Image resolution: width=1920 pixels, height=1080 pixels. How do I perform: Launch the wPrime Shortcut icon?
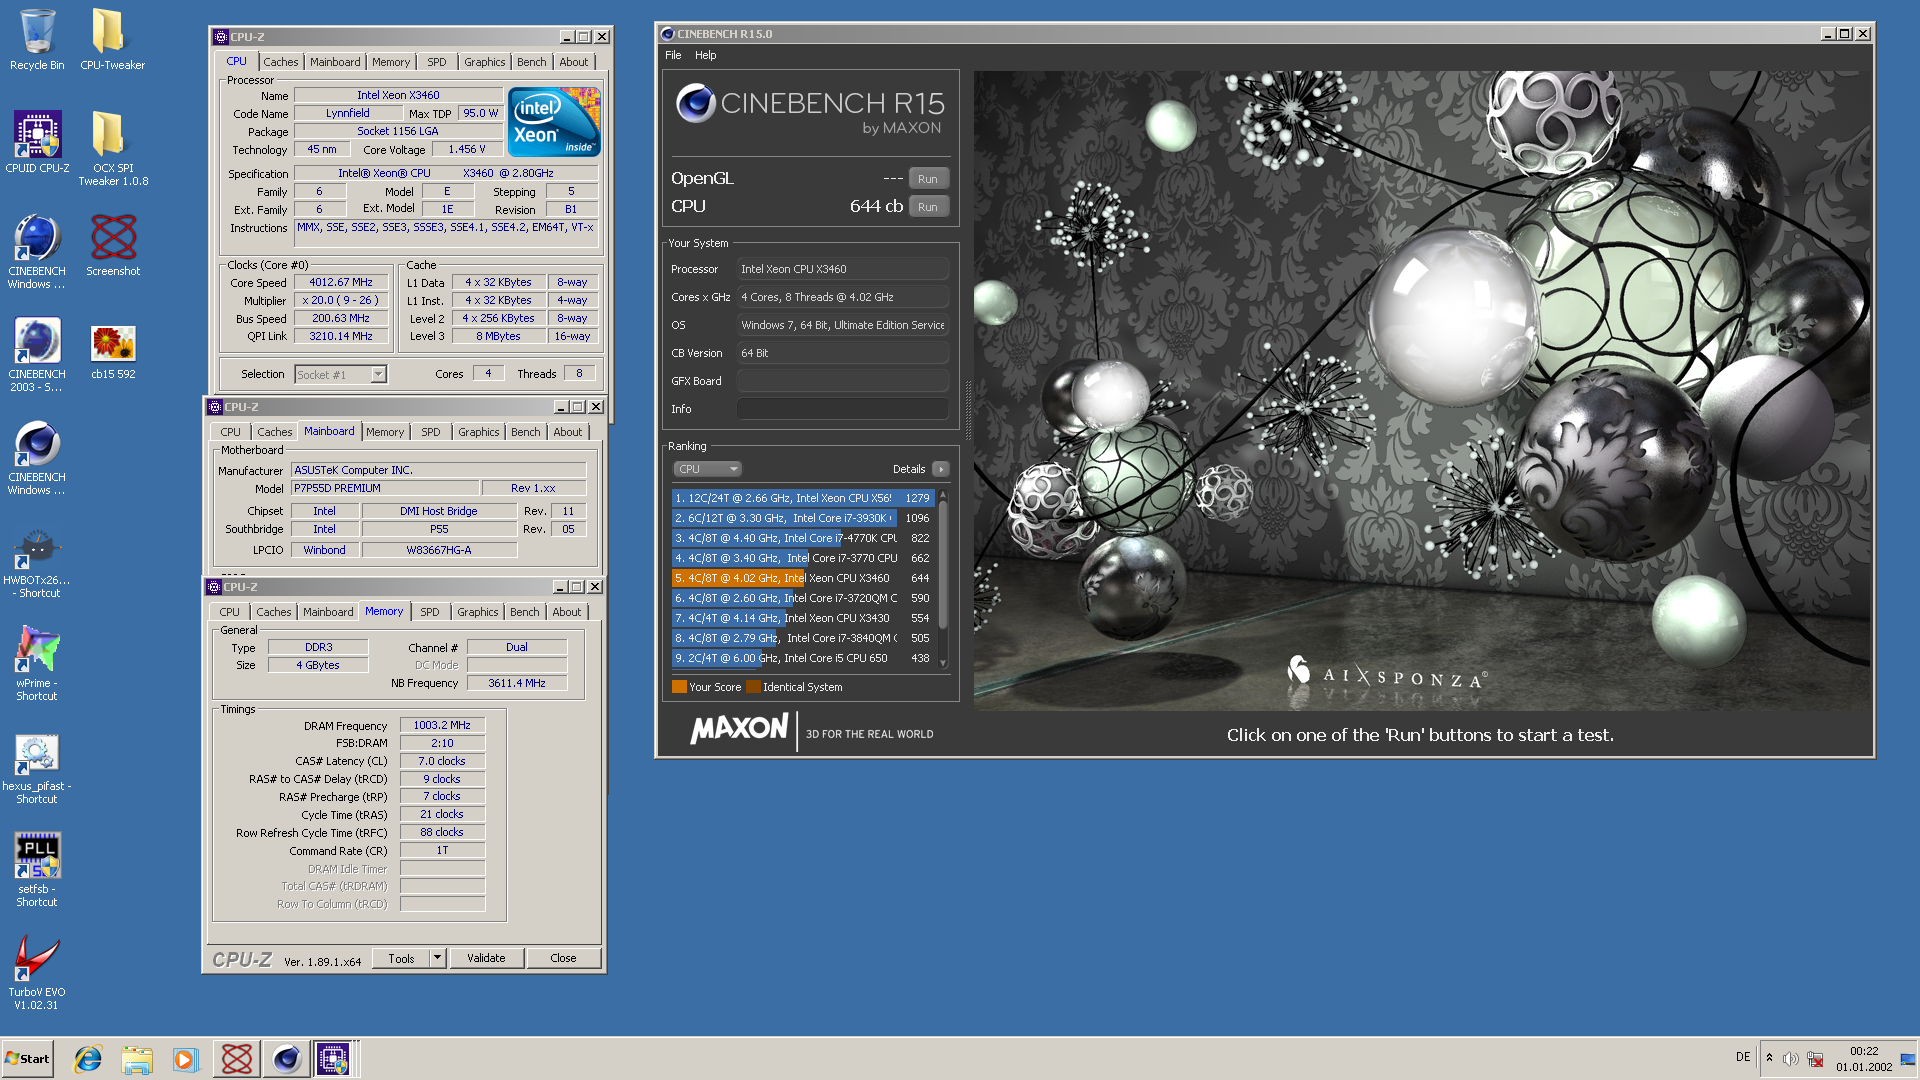pos(37,663)
